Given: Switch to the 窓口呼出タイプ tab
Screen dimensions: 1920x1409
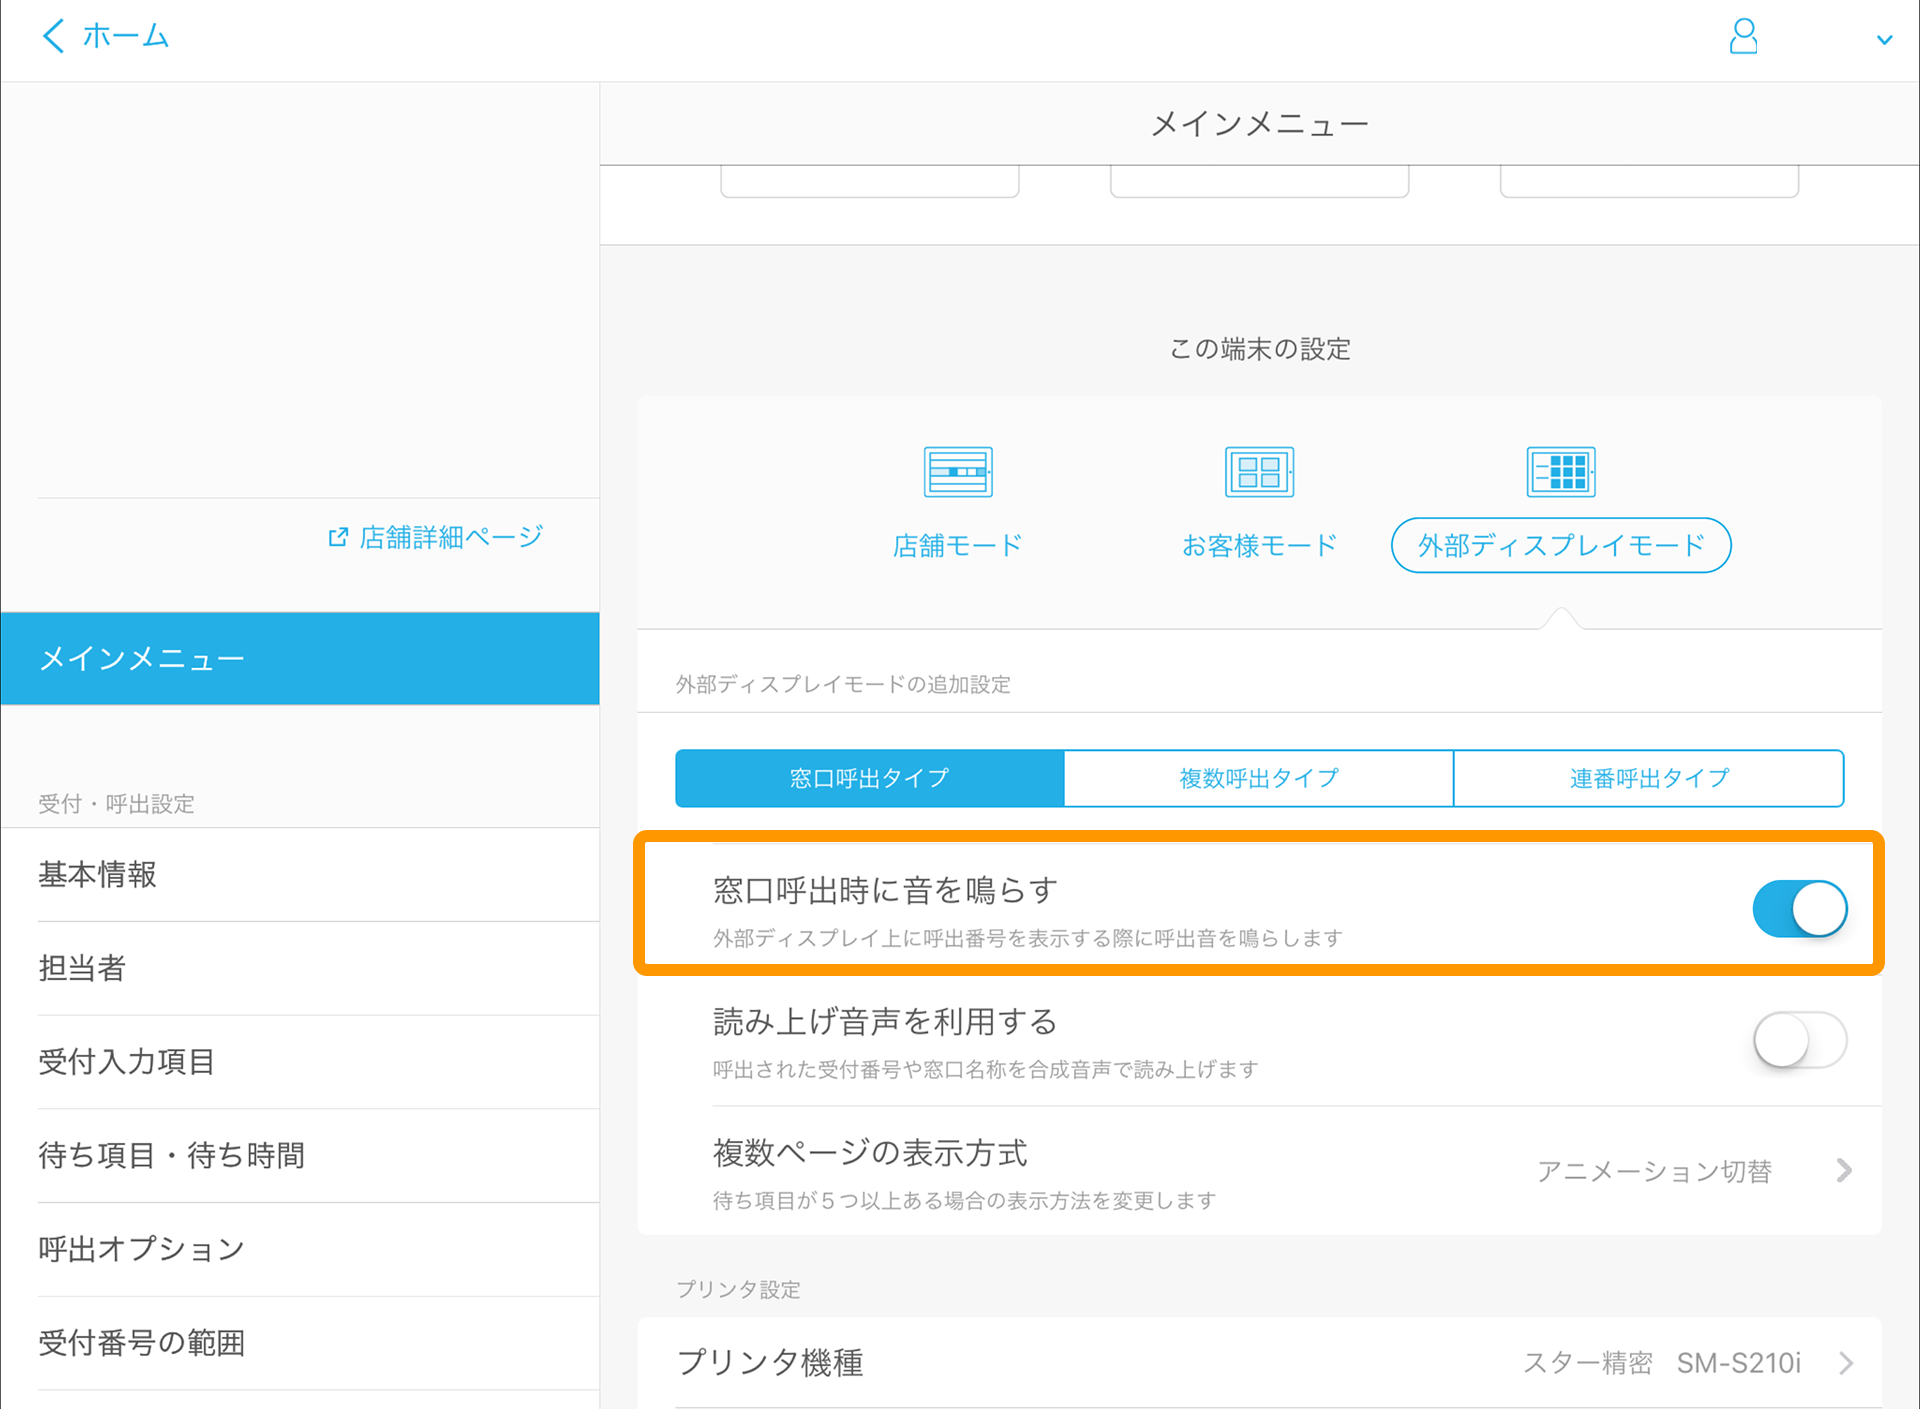Looking at the screenshot, I should point(869,778).
